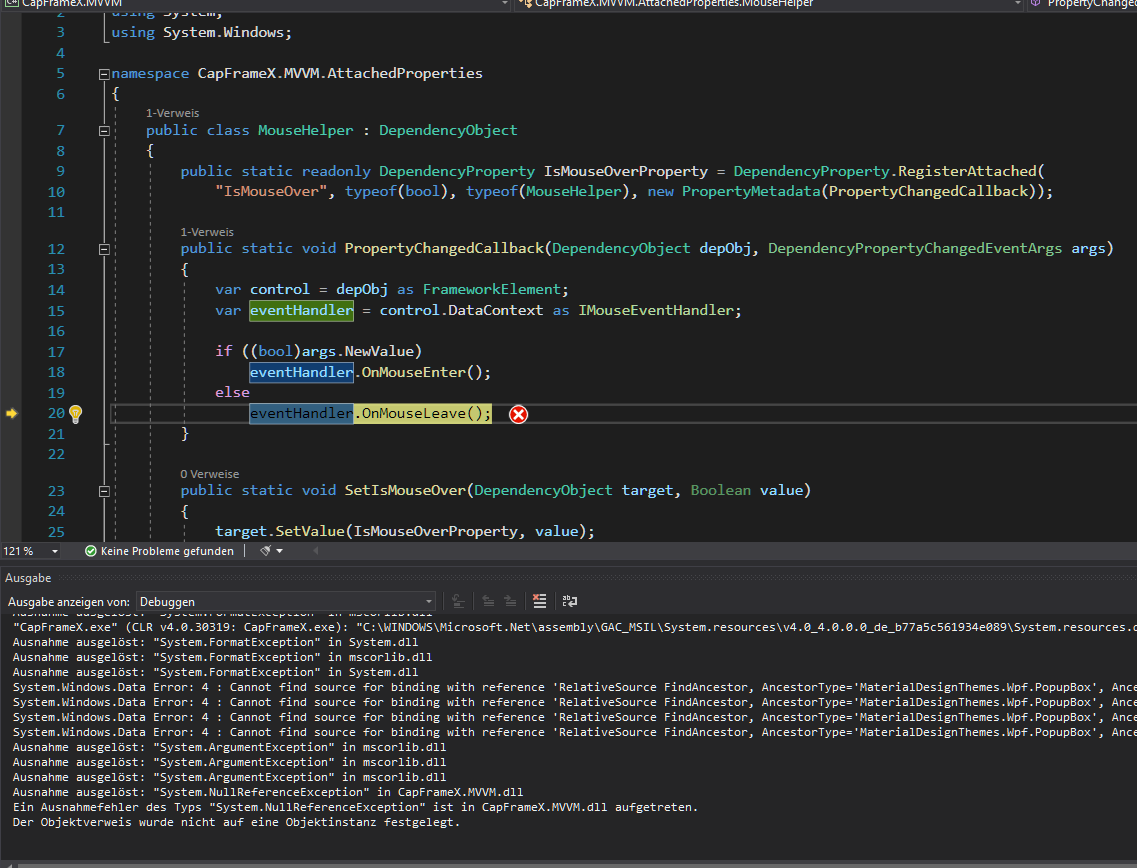Click the red exception error icon

coord(518,414)
